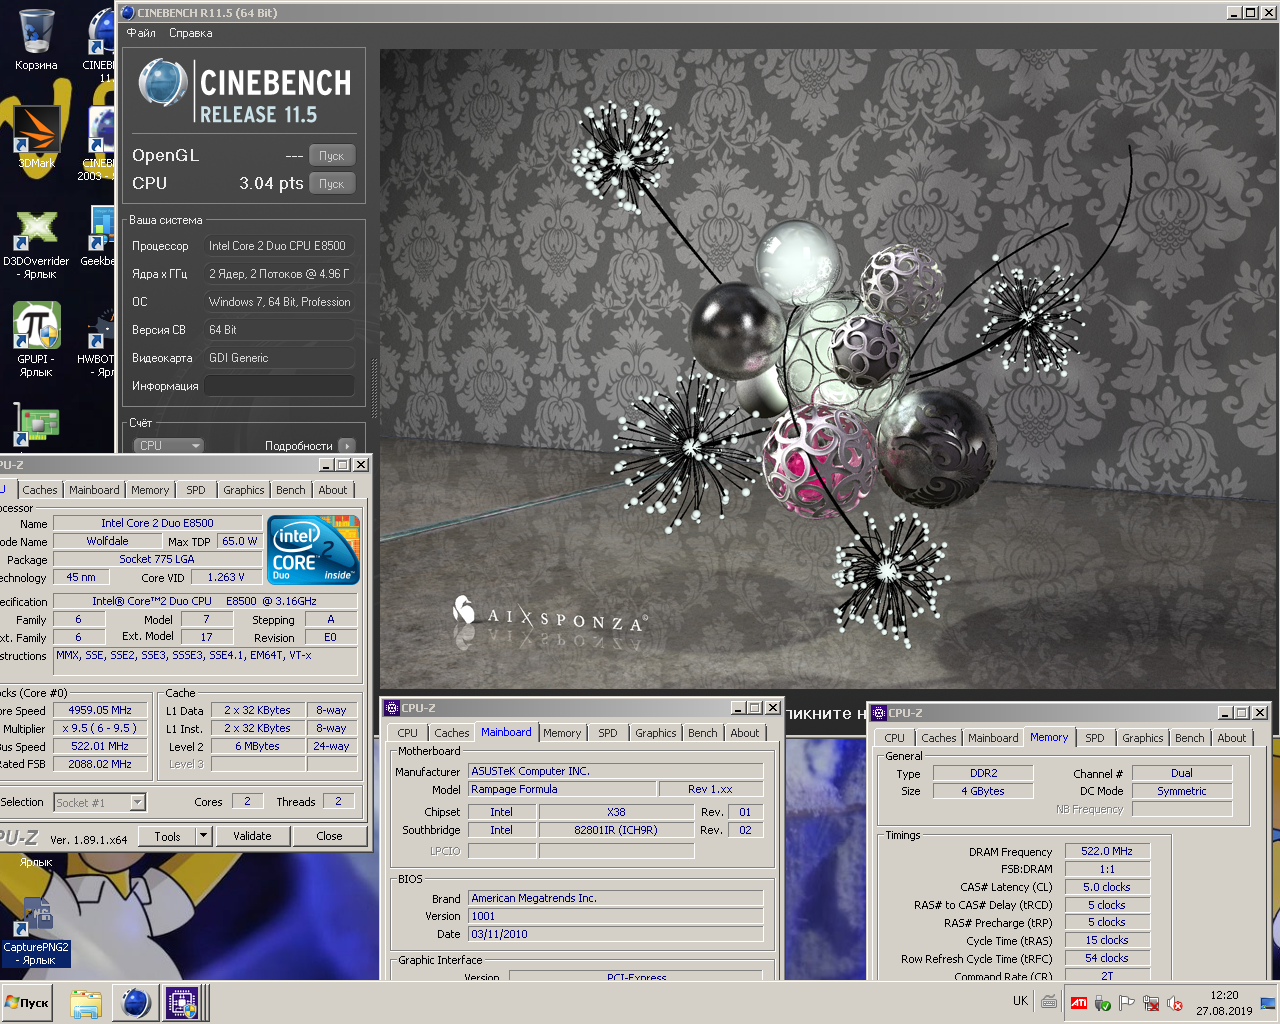Click the Mainboard CPU-Z window title icon
1280x1024 pixels.
(391, 708)
